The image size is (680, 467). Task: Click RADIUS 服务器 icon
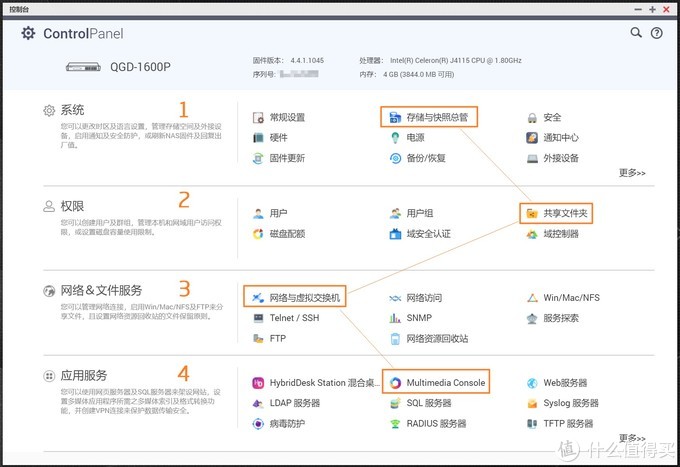pyautogui.click(x=395, y=424)
